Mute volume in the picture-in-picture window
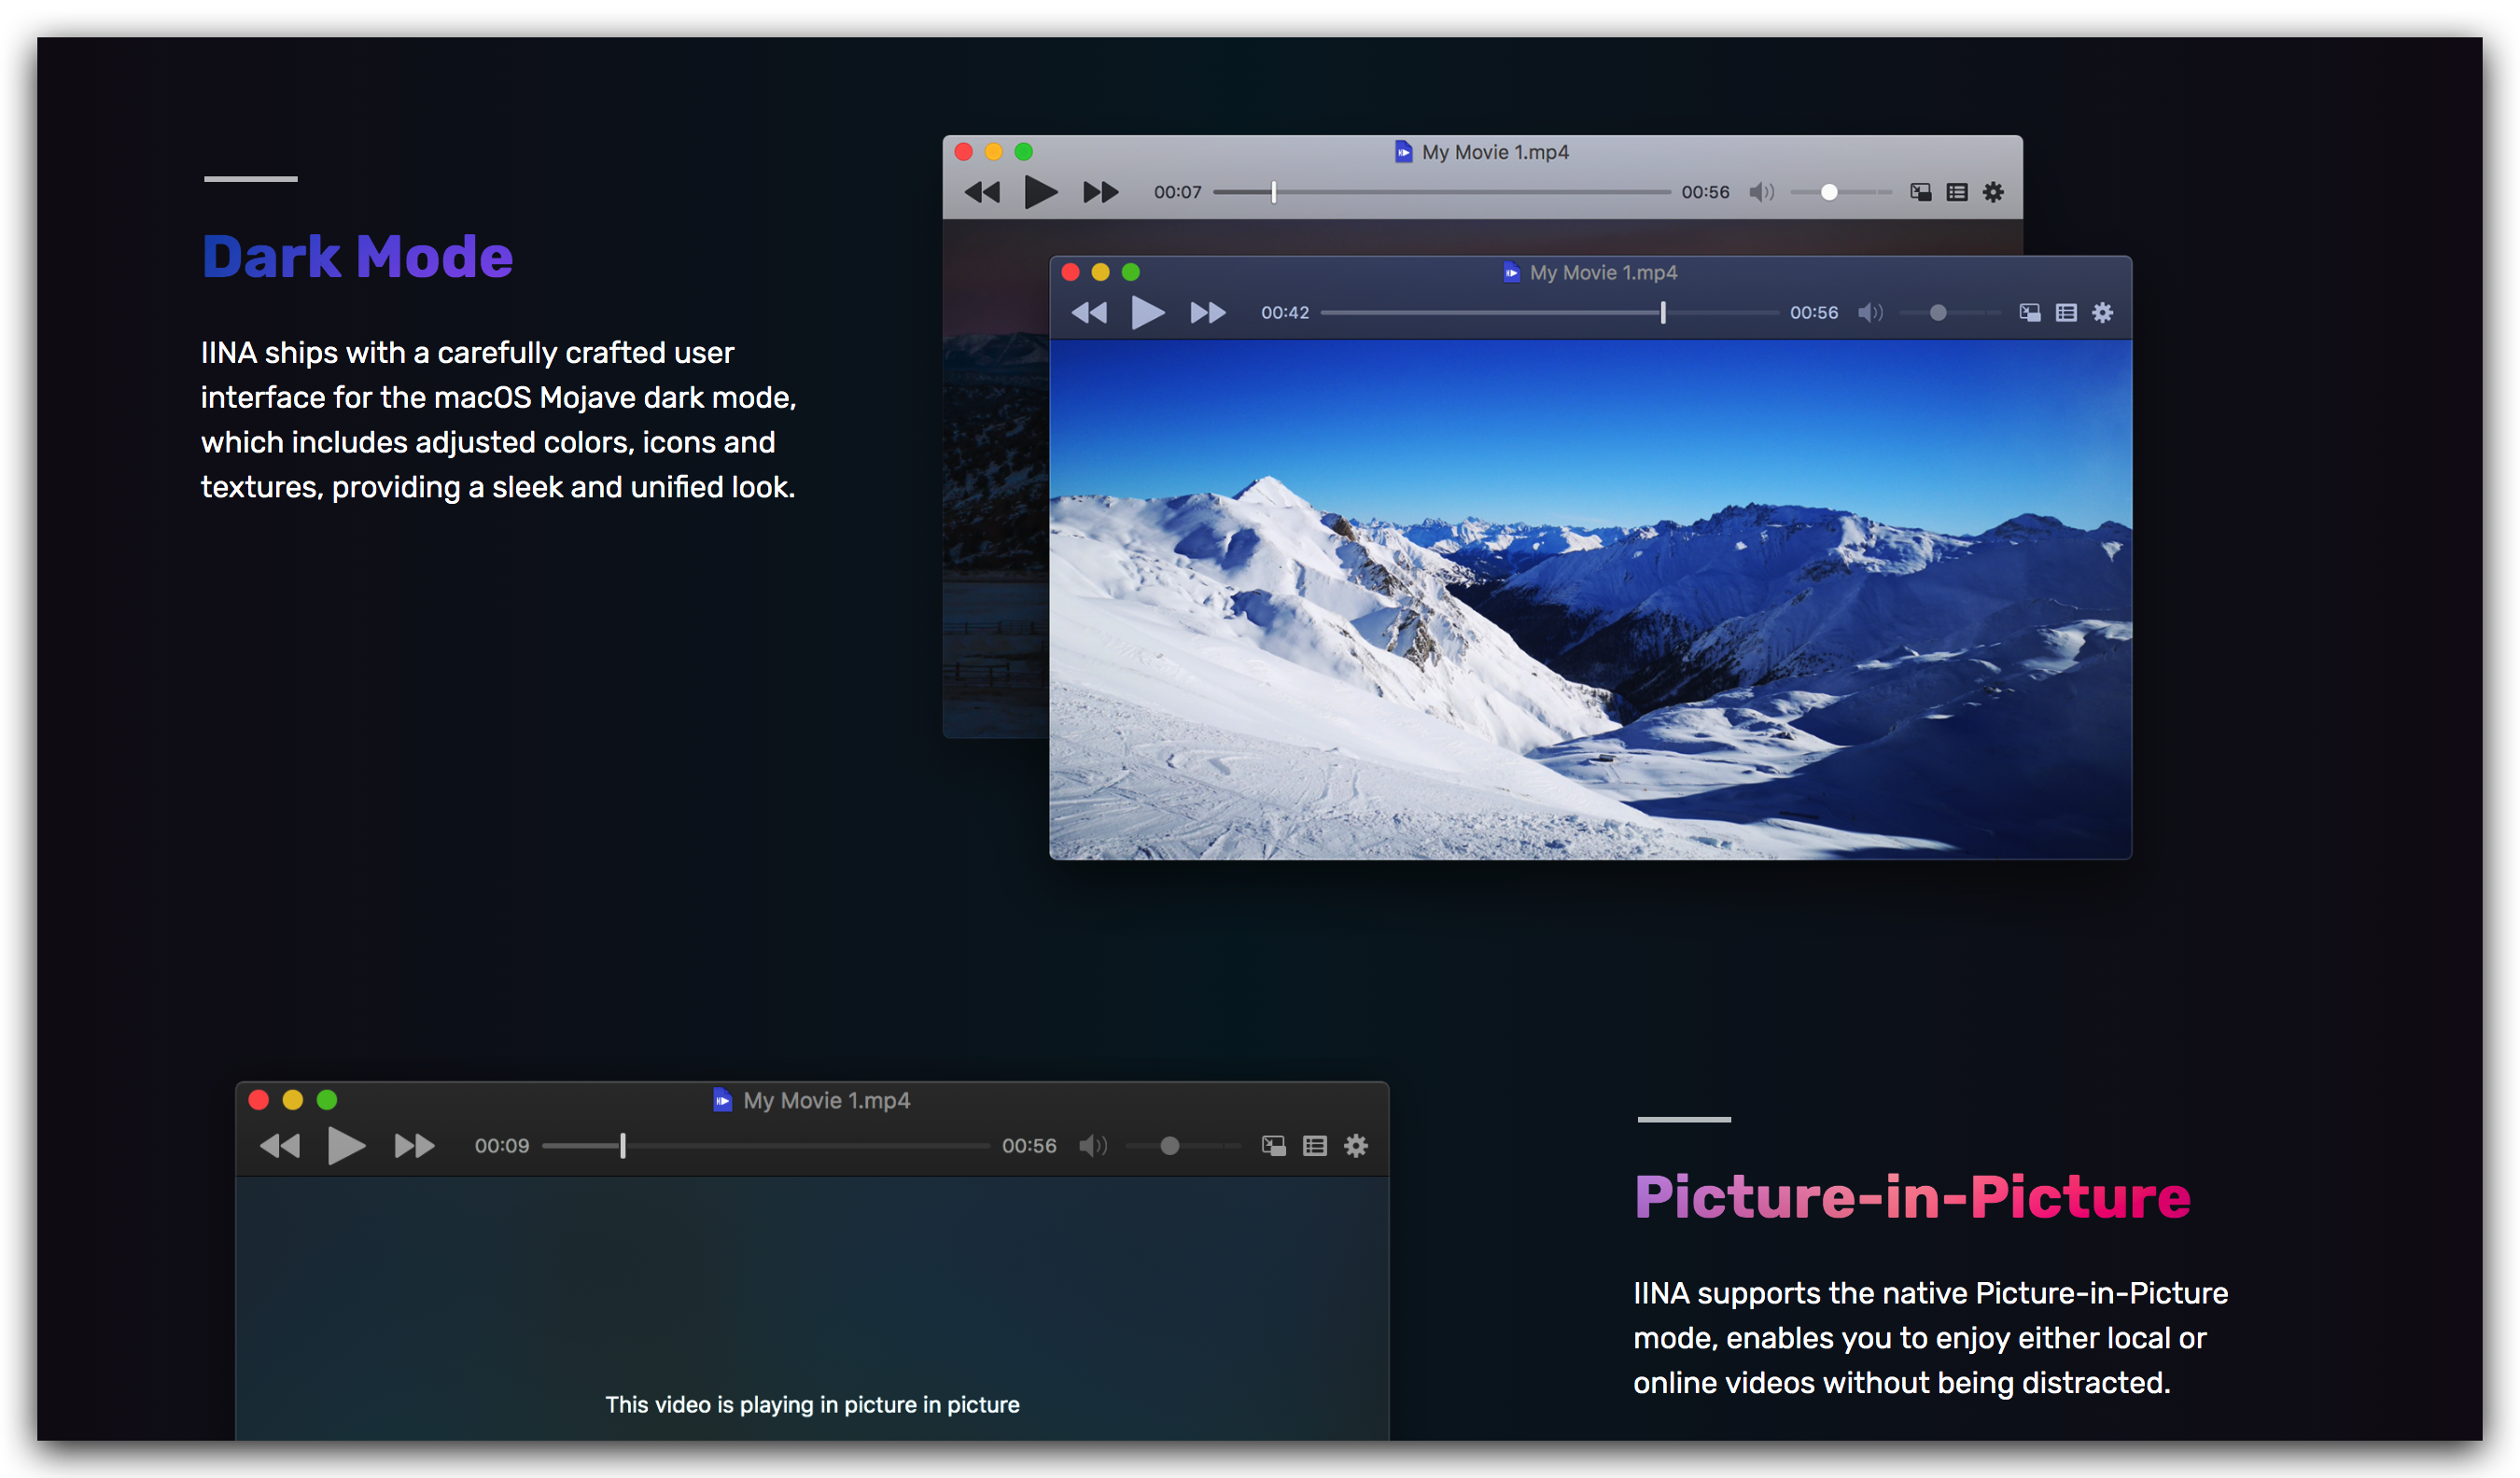 tap(1093, 1146)
